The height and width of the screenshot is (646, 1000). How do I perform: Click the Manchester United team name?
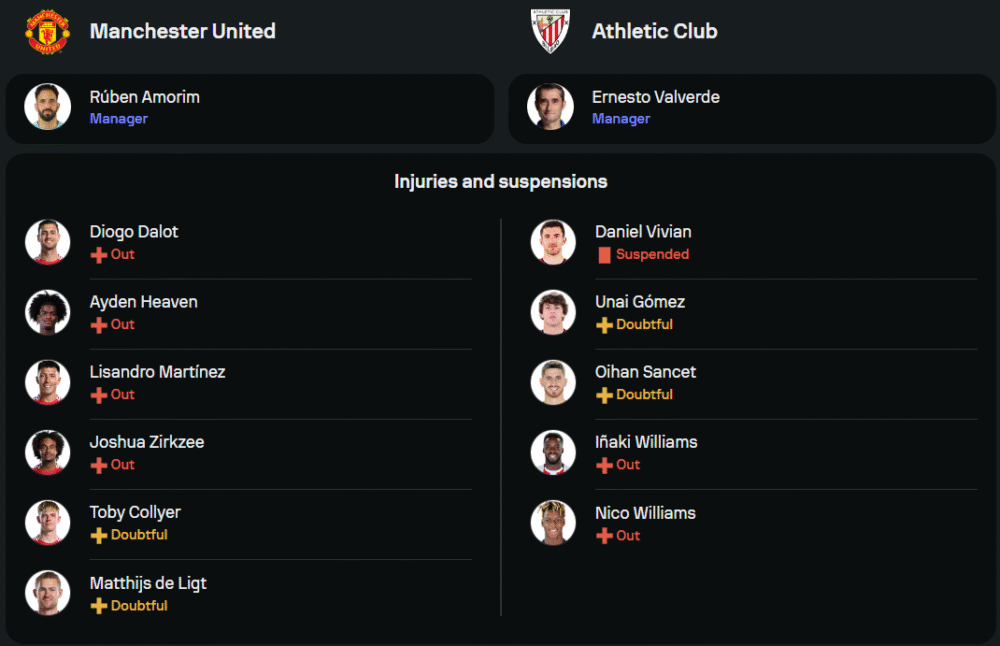(182, 31)
